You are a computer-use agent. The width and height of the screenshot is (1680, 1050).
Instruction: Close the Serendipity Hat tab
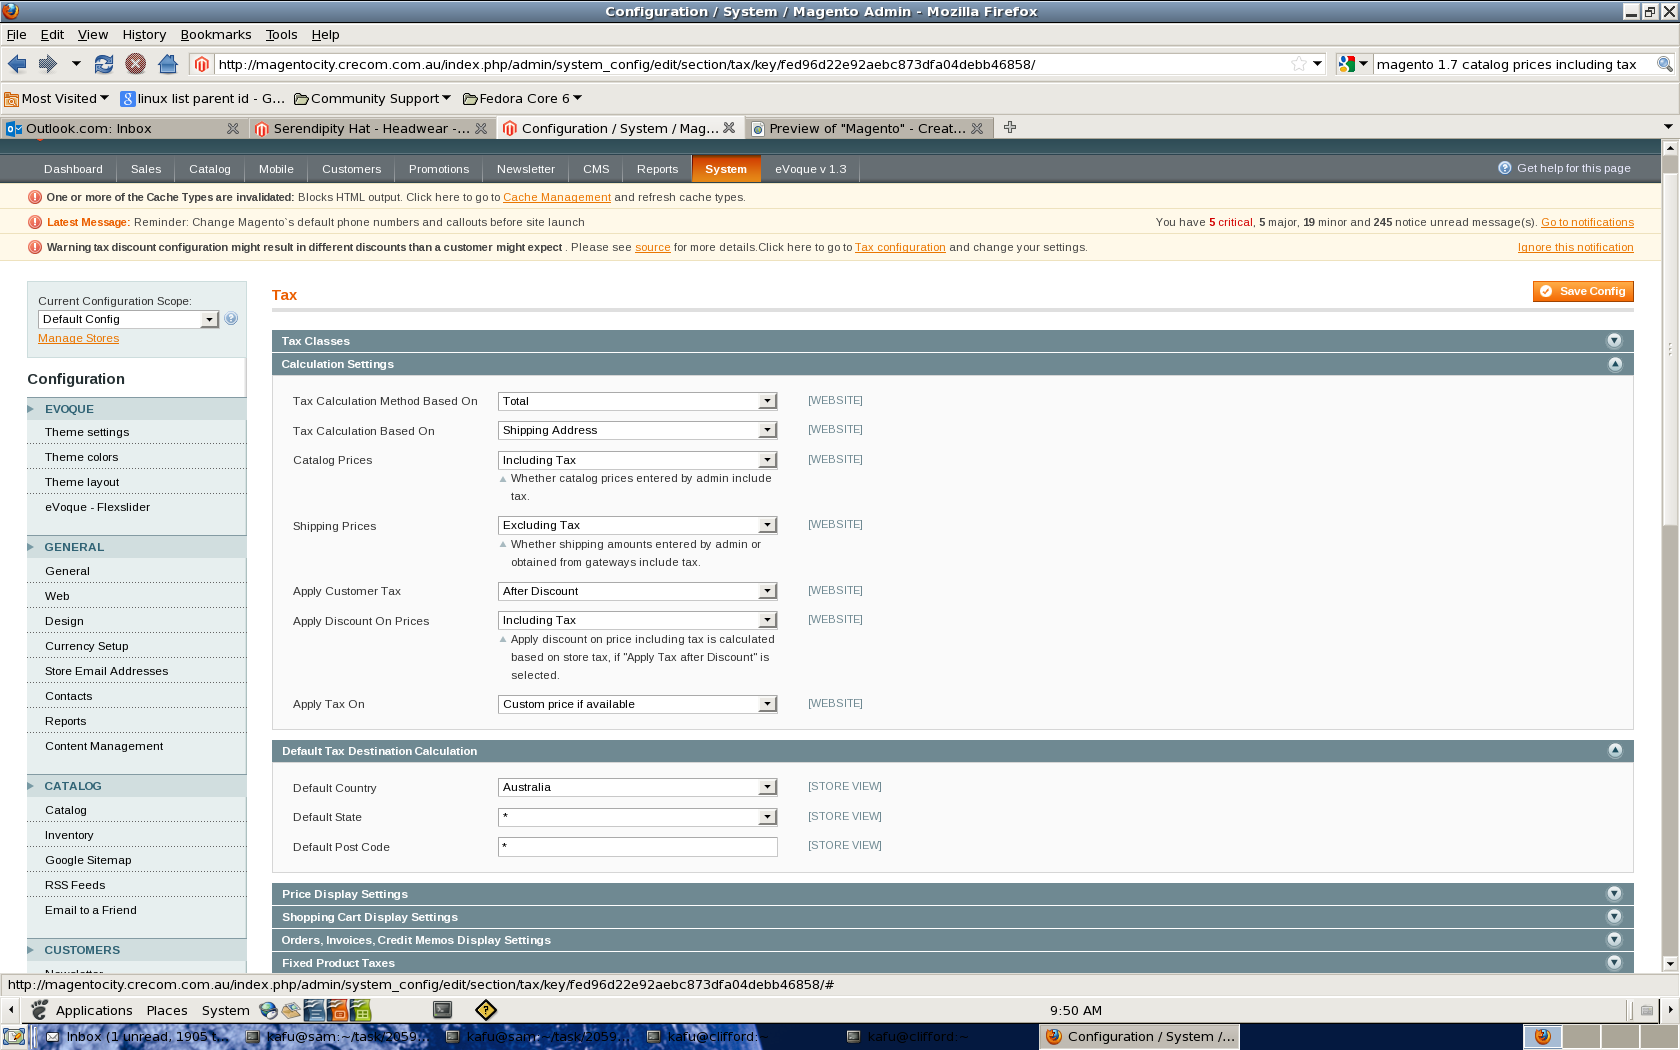point(481,128)
